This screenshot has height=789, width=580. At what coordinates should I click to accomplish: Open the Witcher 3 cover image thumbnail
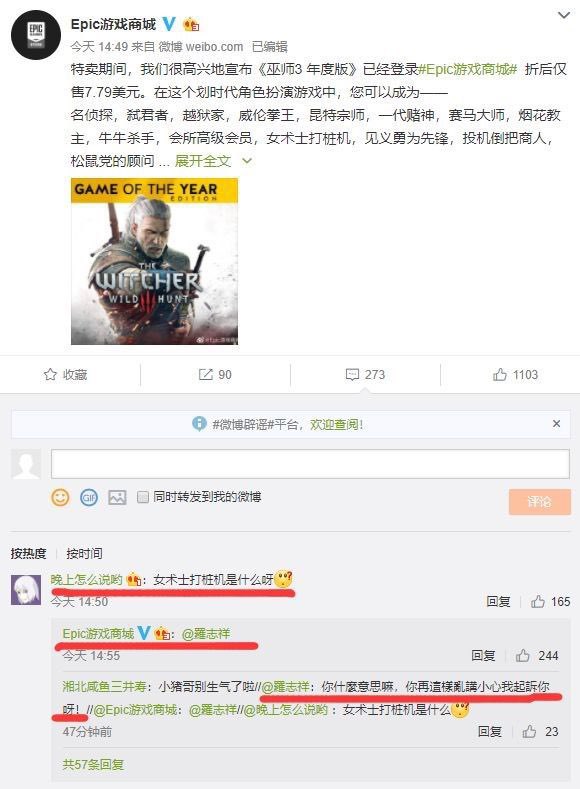(154, 261)
